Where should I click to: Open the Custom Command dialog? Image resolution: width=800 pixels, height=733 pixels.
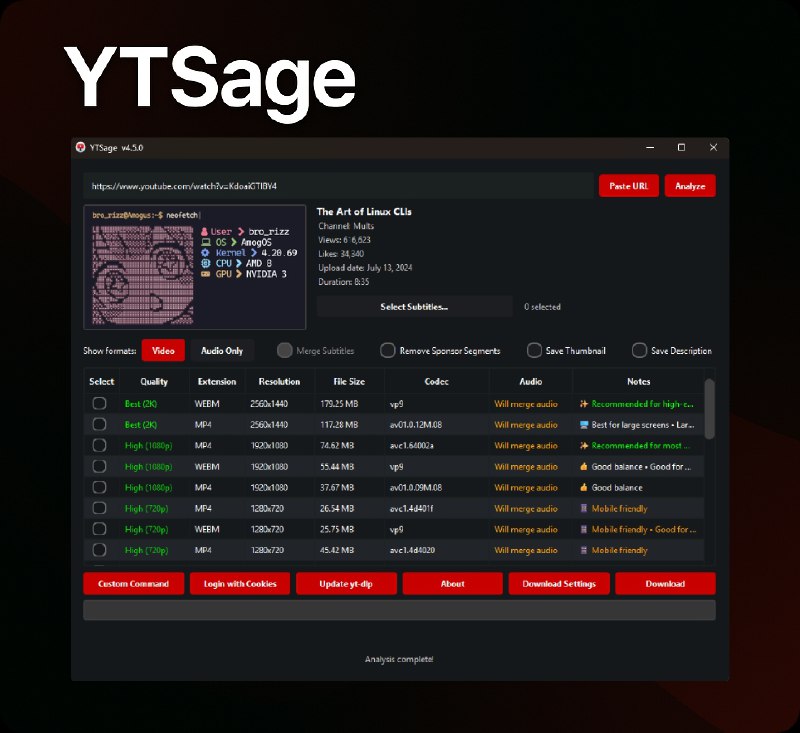click(133, 584)
